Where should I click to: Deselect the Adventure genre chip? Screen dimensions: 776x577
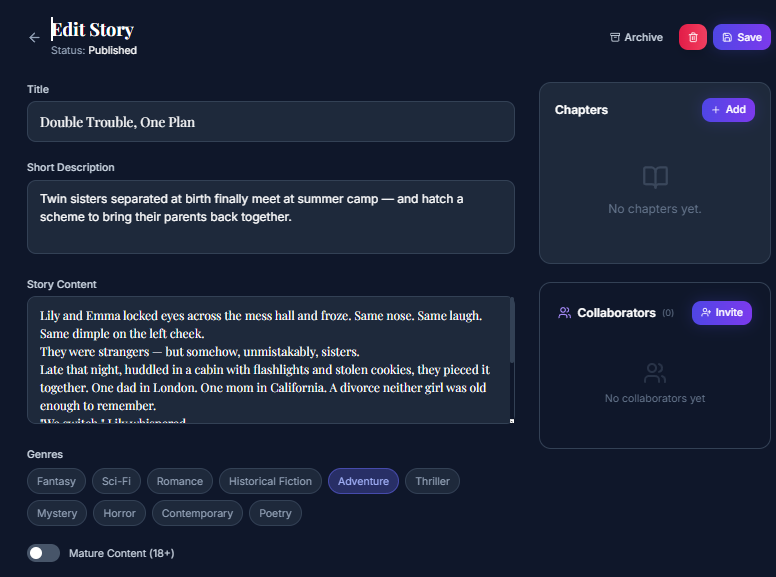click(x=363, y=481)
